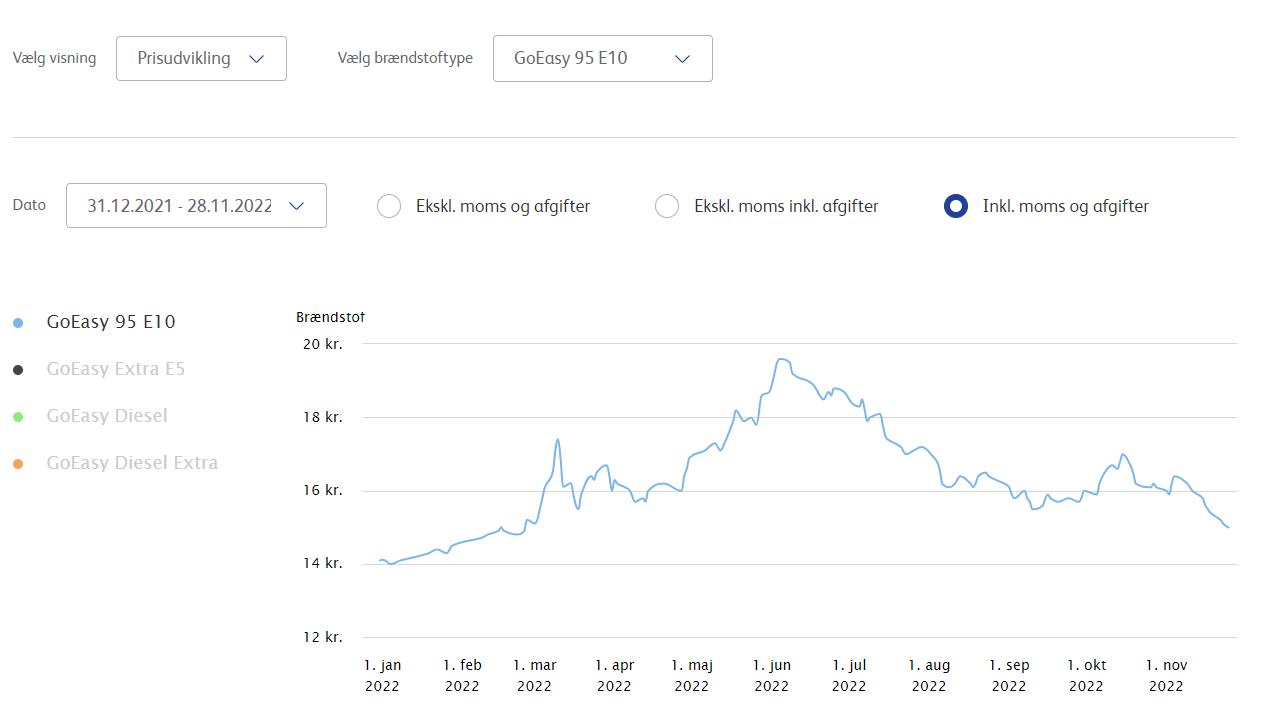The width and height of the screenshot is (1281, 718).
Task: Click the 1. jul 2022 axis label
Action: click(849, 676)
